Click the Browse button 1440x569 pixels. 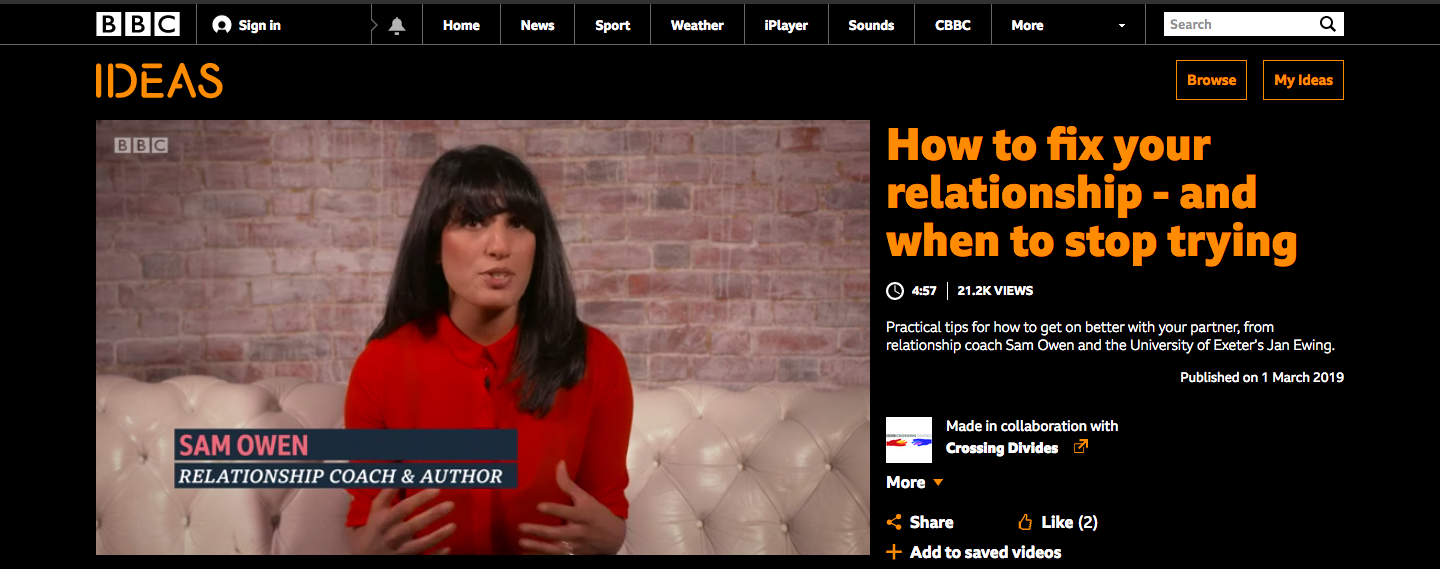tap(1211, 80)
